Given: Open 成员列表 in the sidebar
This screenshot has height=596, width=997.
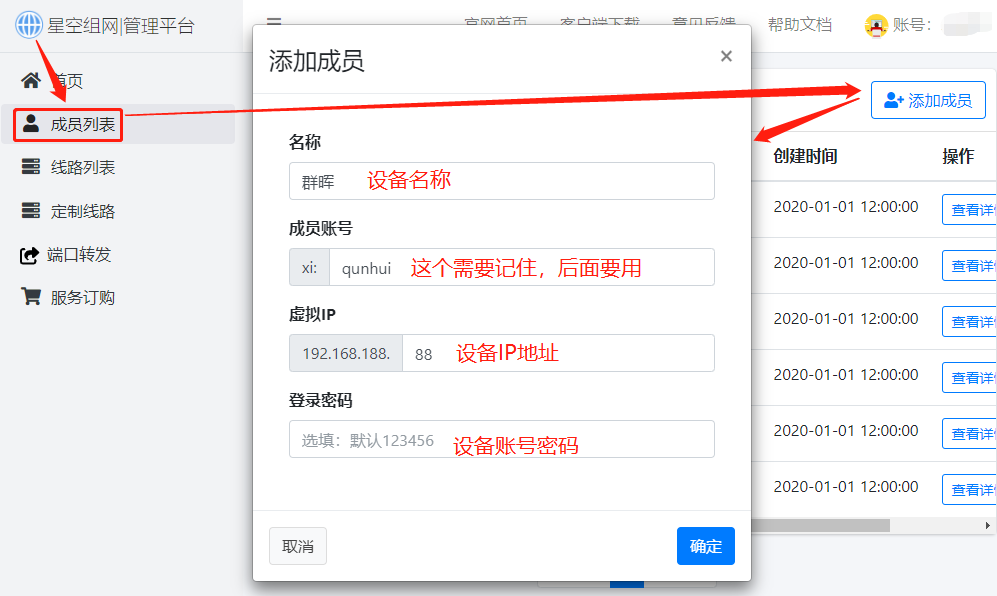Looking at the screenshot, I should [82, 125].
